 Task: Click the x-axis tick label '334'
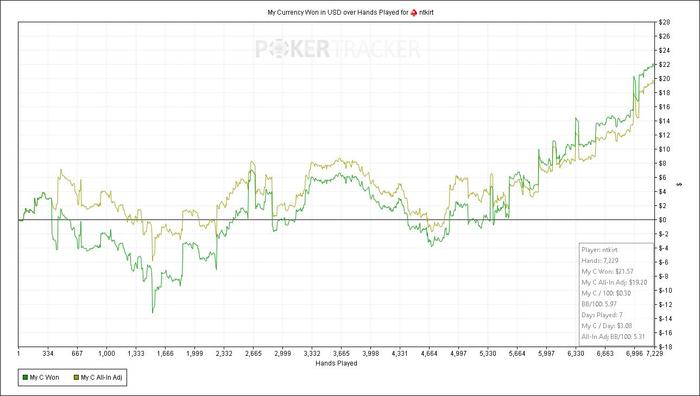click(x=48, y=354)
